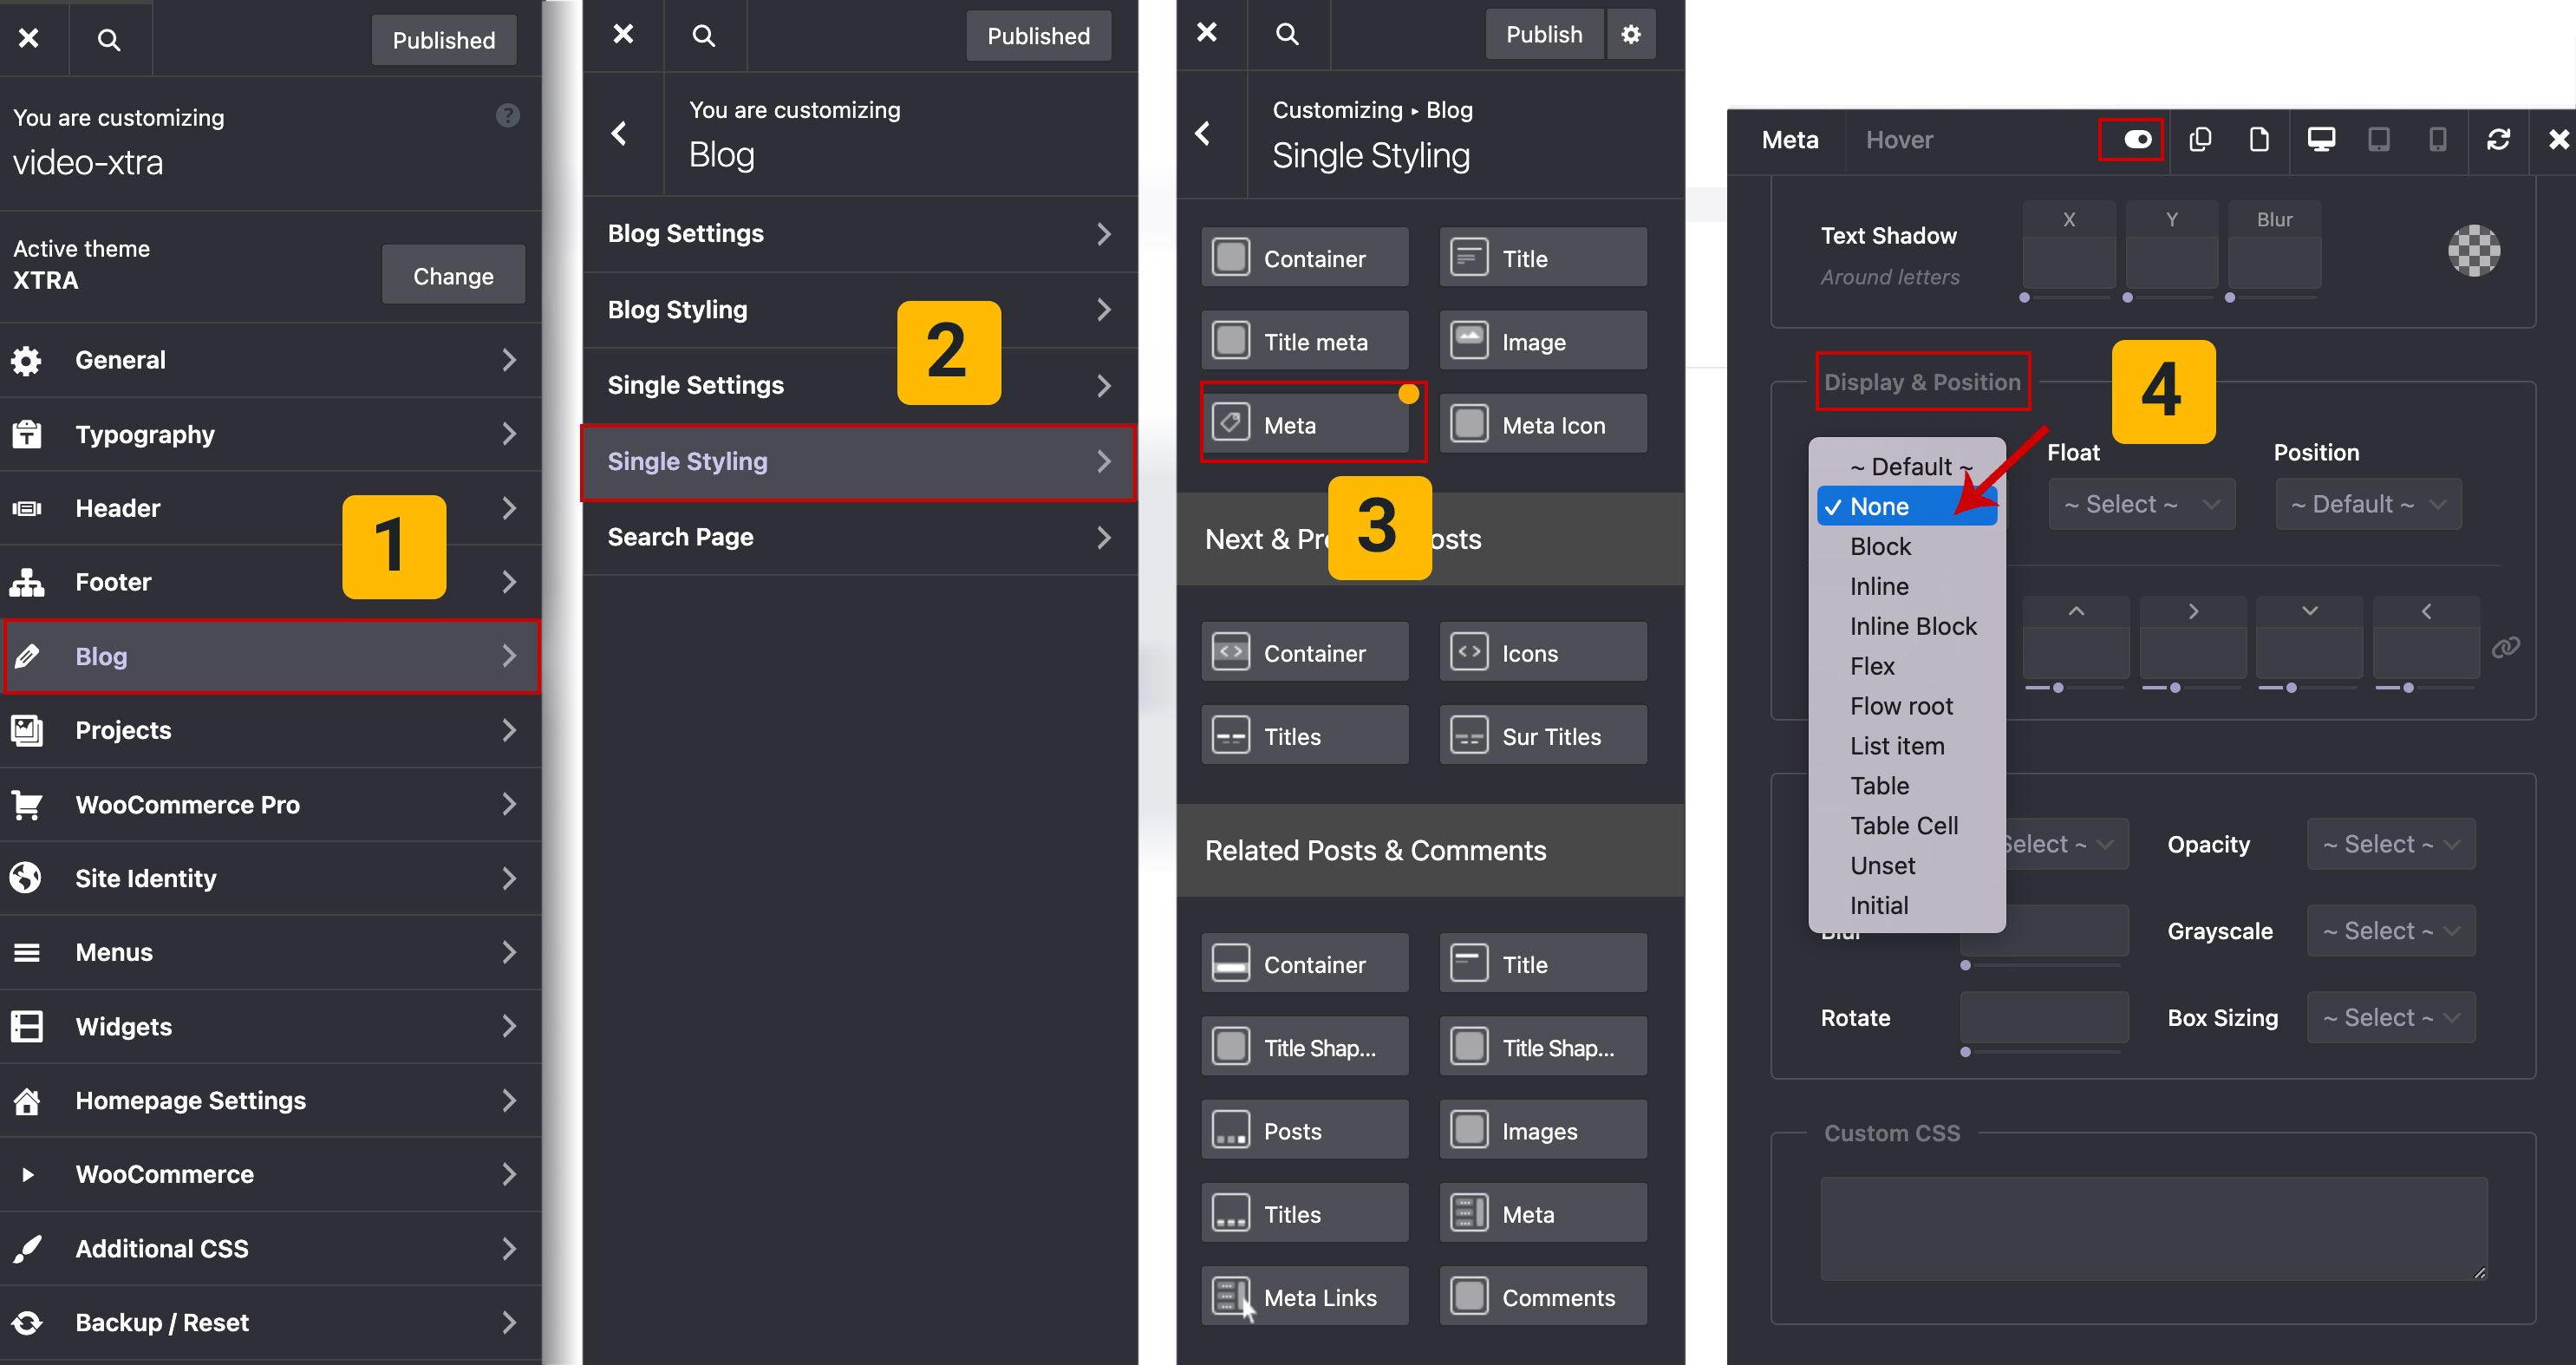This screenshot has width=2576, height=1365.
Task: Switch to the Hover tab
Action: (1898, 140)
